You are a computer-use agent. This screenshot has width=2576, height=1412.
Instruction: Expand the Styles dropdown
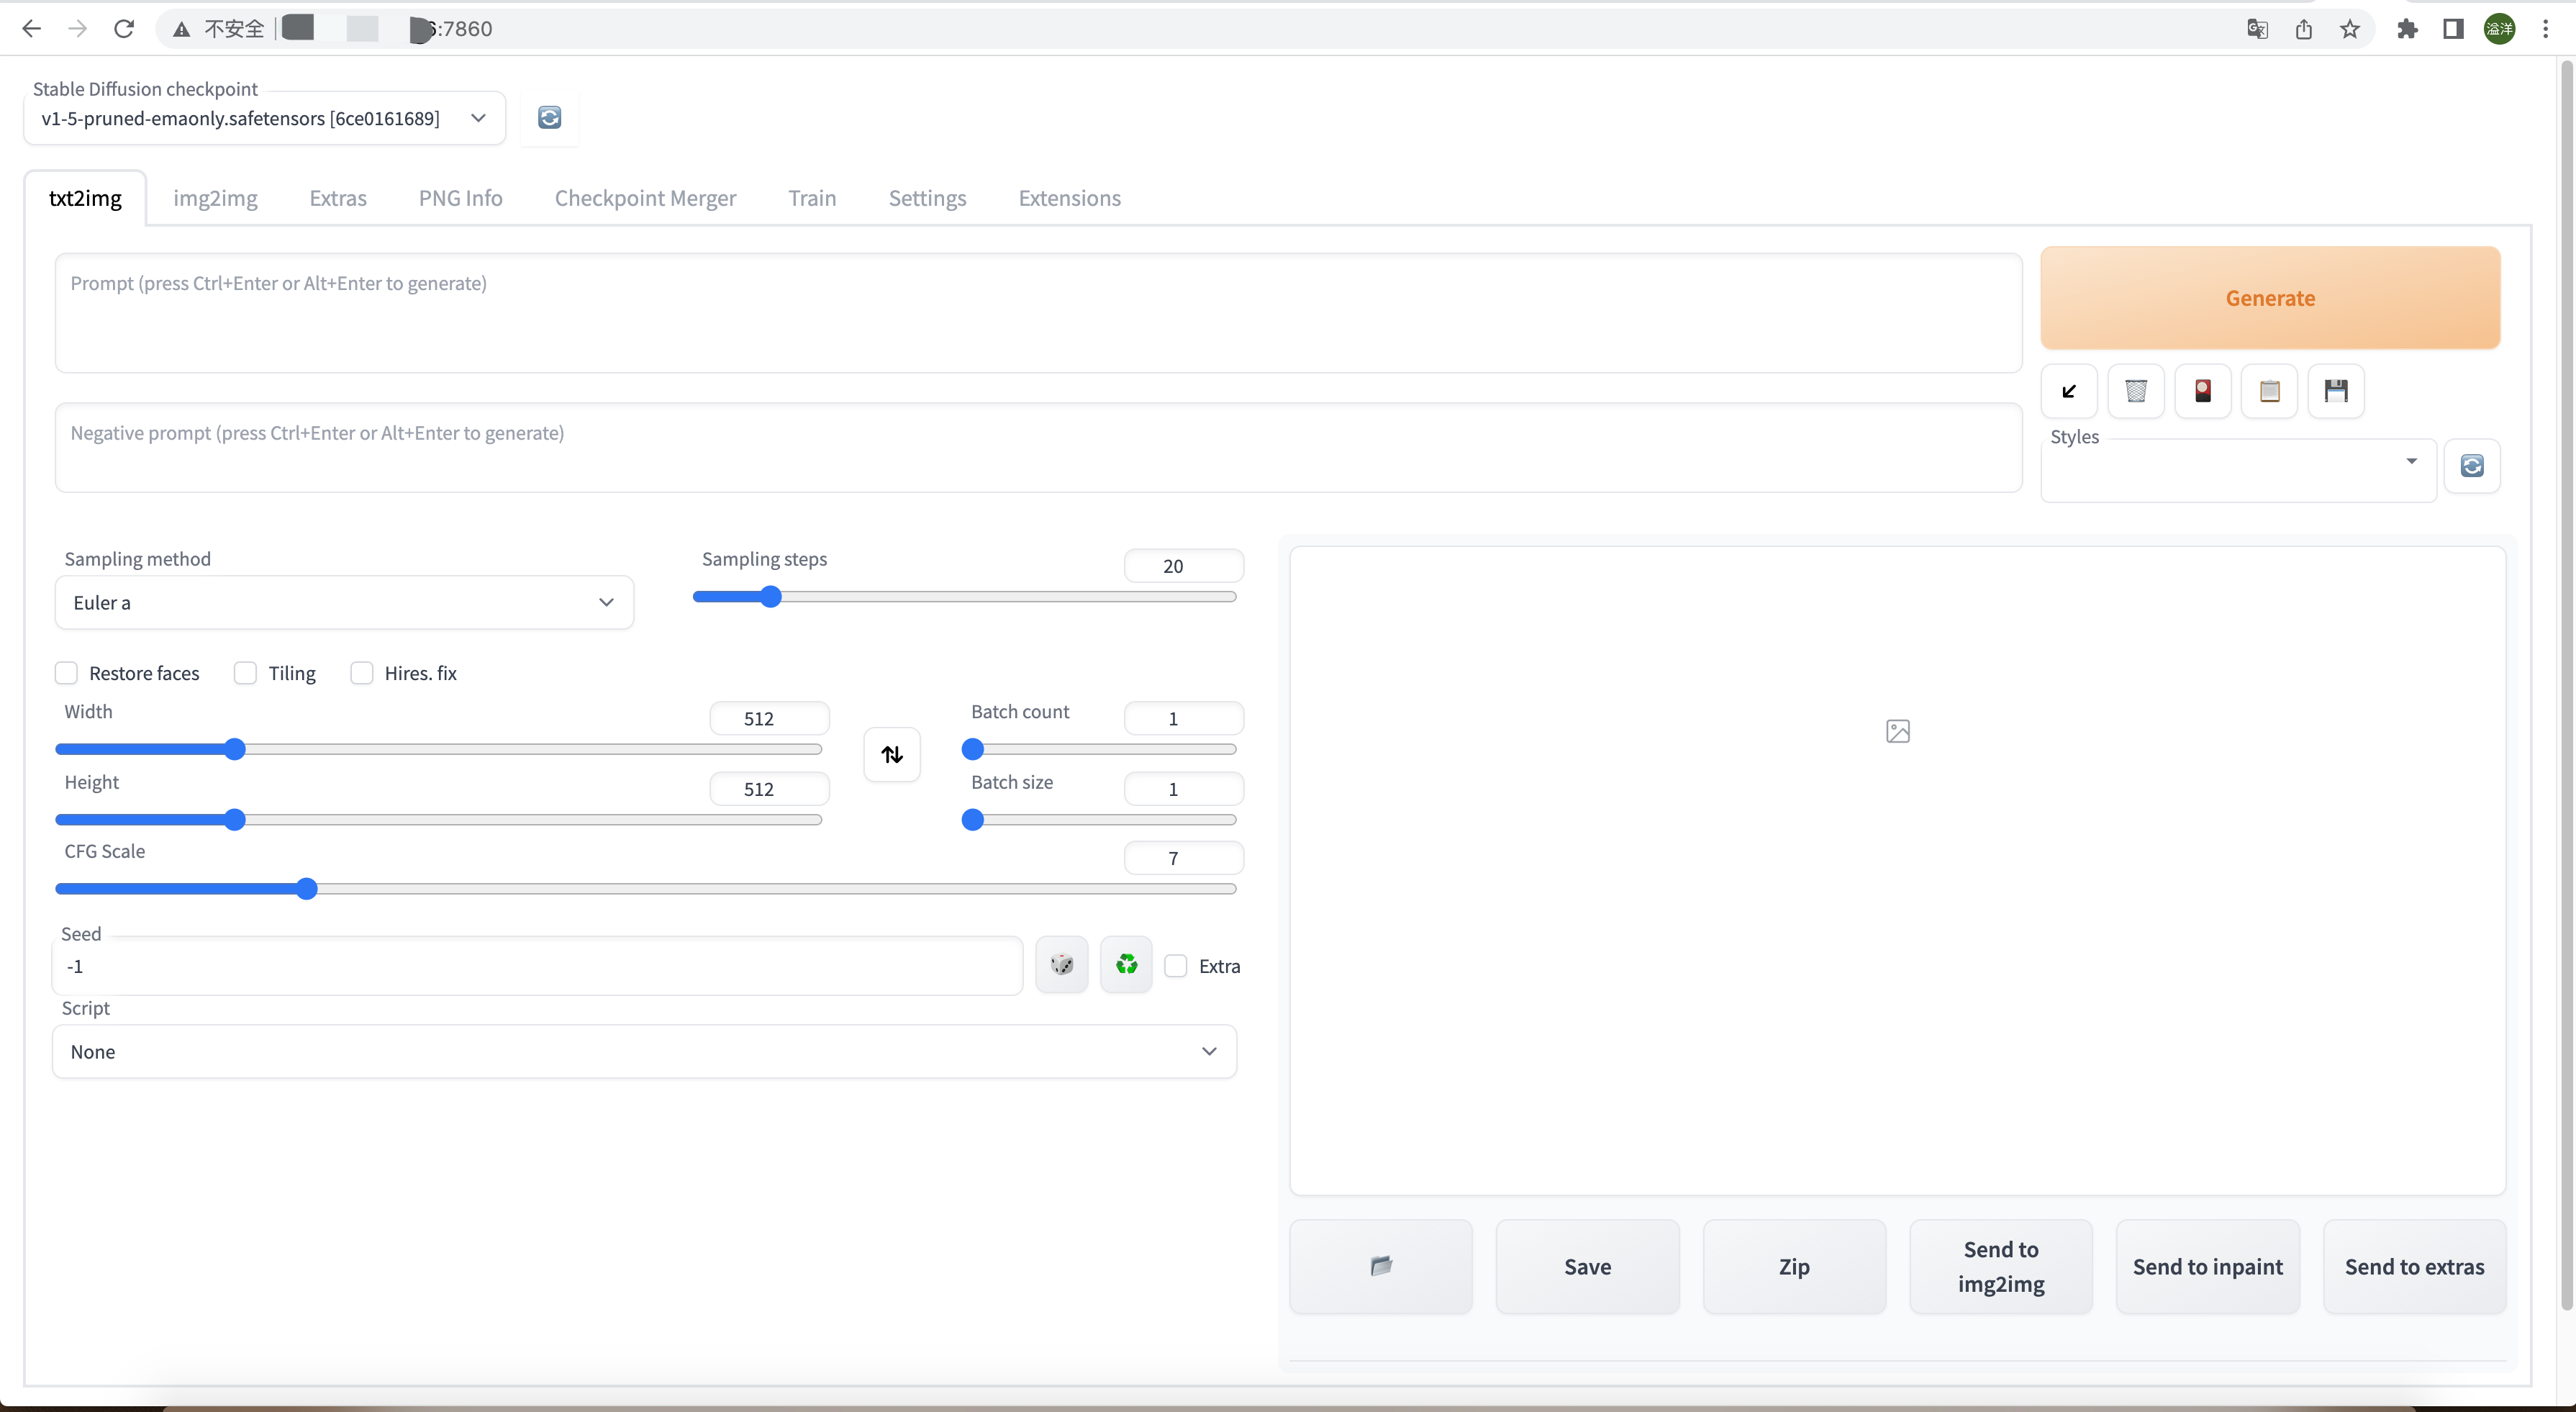[x=2238, y=470]
